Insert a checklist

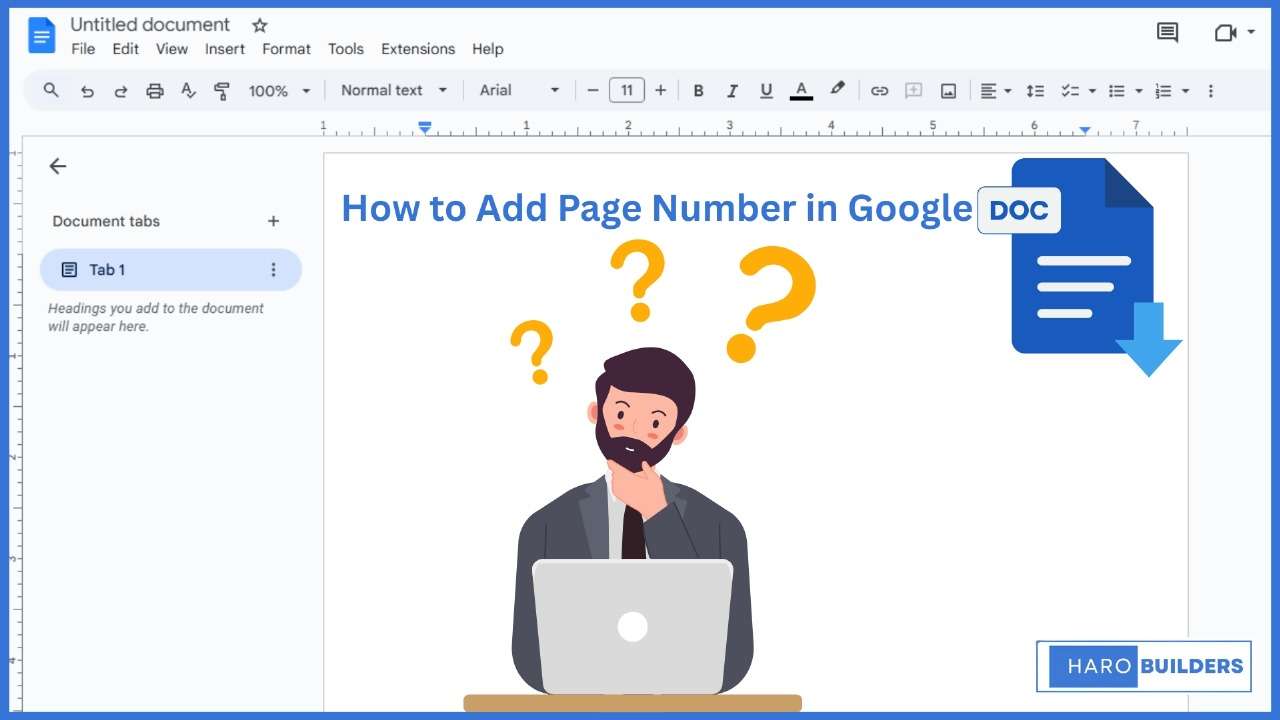tap(1070, 91)
